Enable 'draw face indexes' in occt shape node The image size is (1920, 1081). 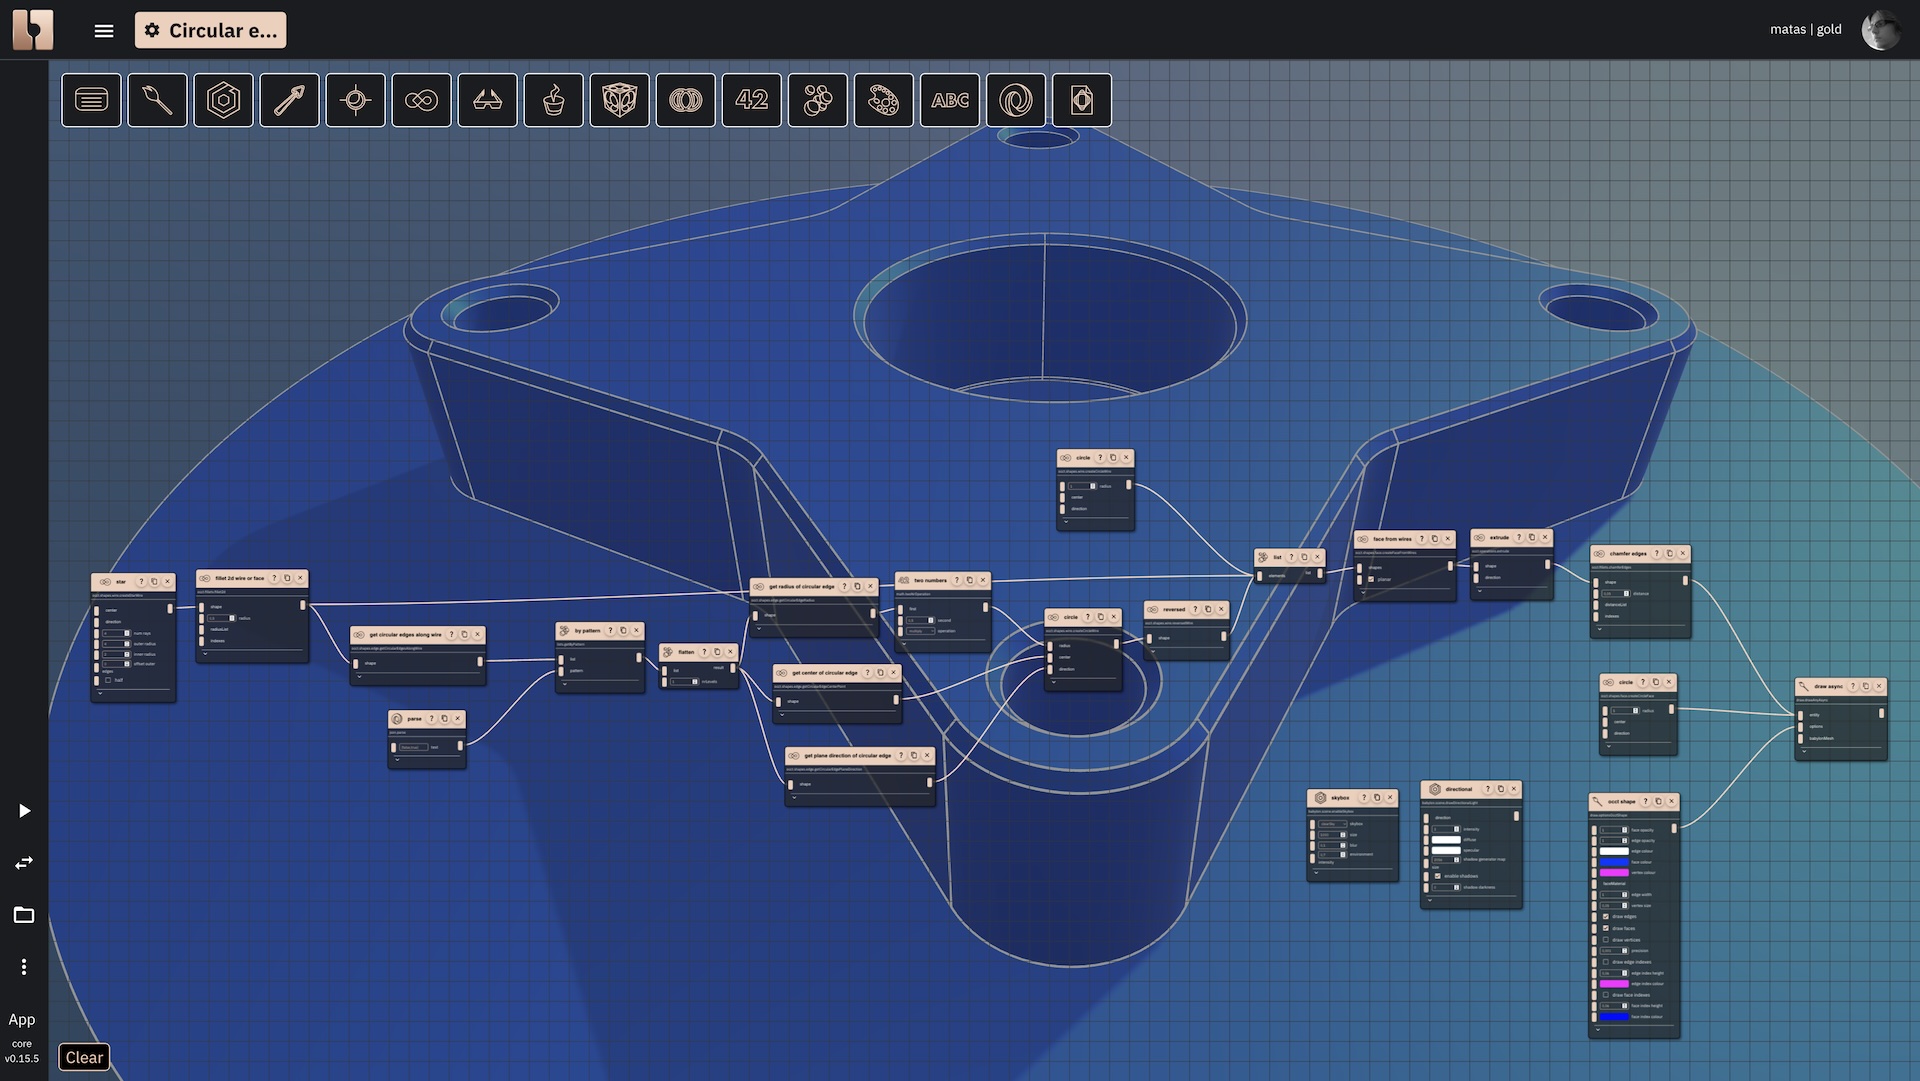click(1606, 995)
